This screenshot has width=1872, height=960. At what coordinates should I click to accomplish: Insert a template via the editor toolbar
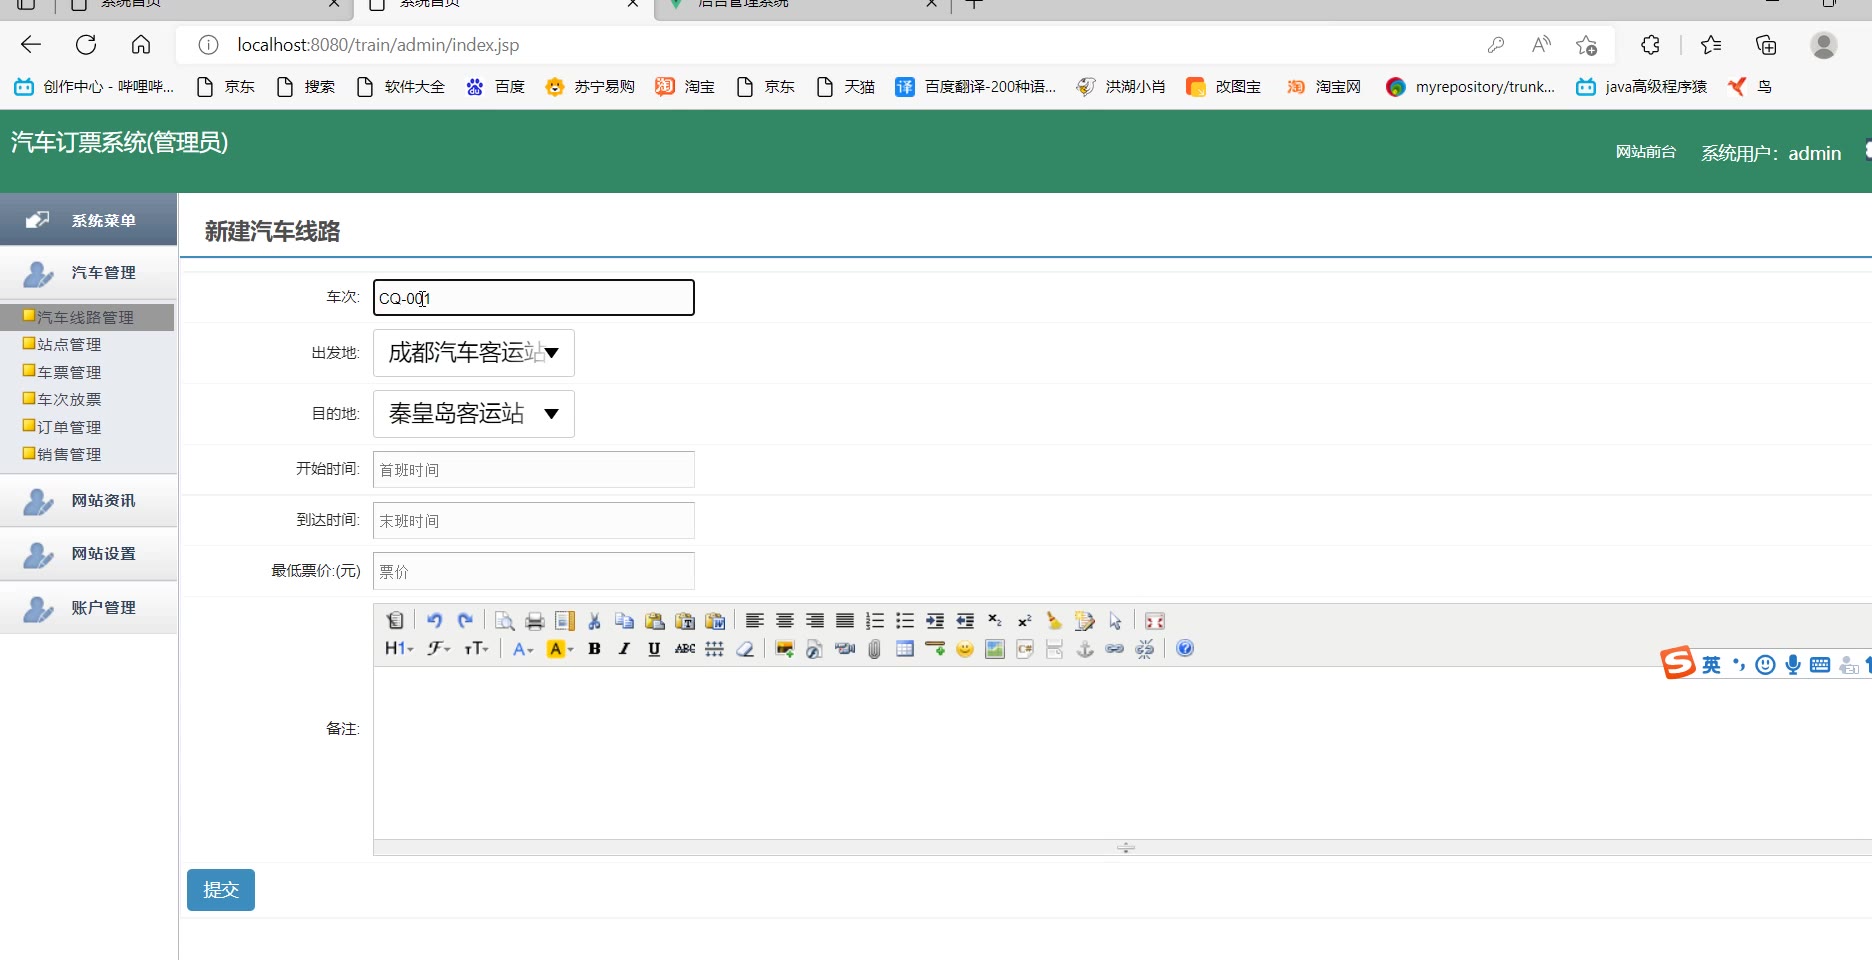[x=565, y=621]
